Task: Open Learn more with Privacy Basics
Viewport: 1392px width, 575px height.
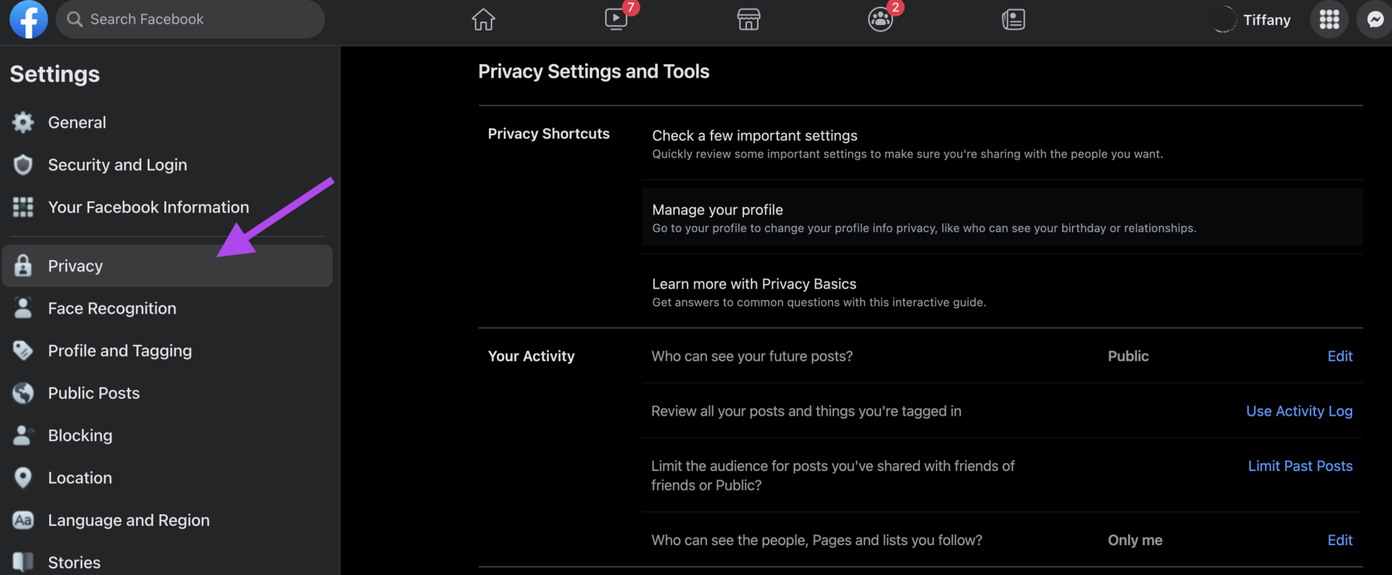Action: (x=1002, y=291)
